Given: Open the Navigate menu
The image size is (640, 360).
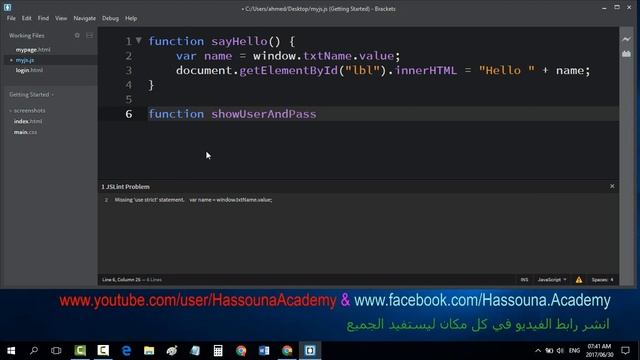Looking at the screenshot, I should coord(84,18).
